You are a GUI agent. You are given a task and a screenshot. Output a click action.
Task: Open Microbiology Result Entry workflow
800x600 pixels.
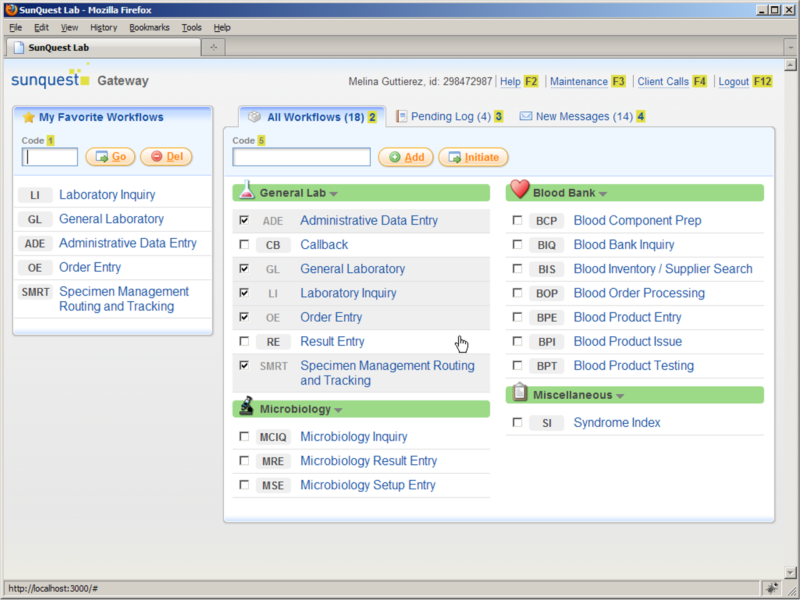368,461
